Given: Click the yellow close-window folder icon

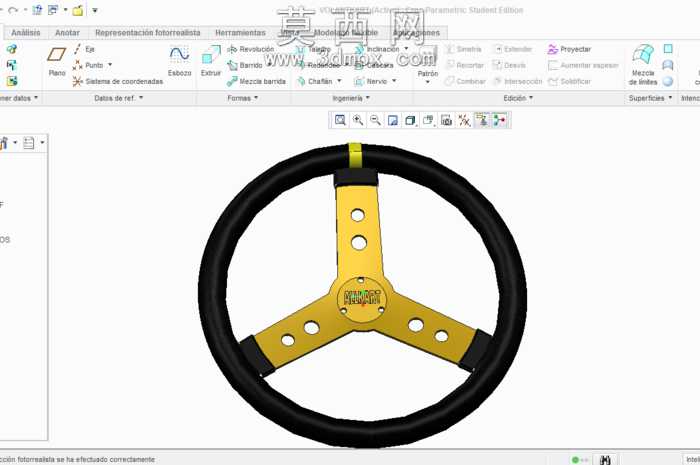Looking at the screenshot, I should pos(78,10).
